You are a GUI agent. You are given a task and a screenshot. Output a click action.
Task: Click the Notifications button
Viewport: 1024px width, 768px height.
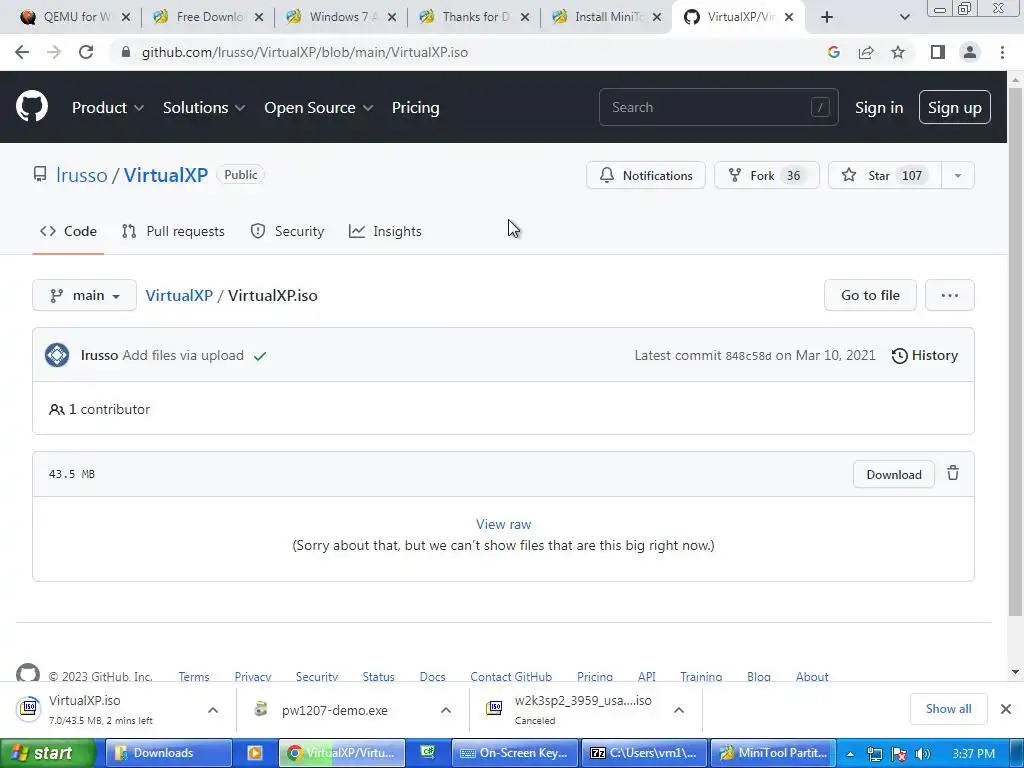[646, 175]
